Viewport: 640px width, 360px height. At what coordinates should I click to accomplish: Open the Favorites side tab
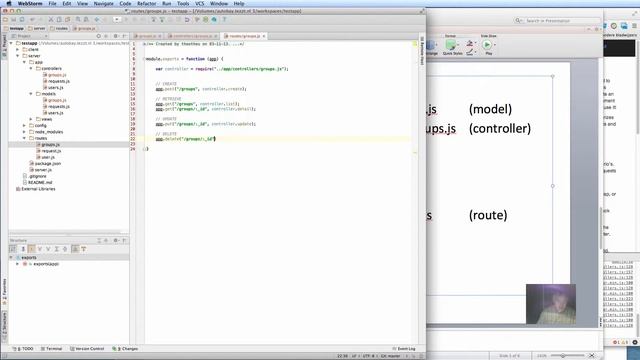pyautogui.click(x=4, y=292)
